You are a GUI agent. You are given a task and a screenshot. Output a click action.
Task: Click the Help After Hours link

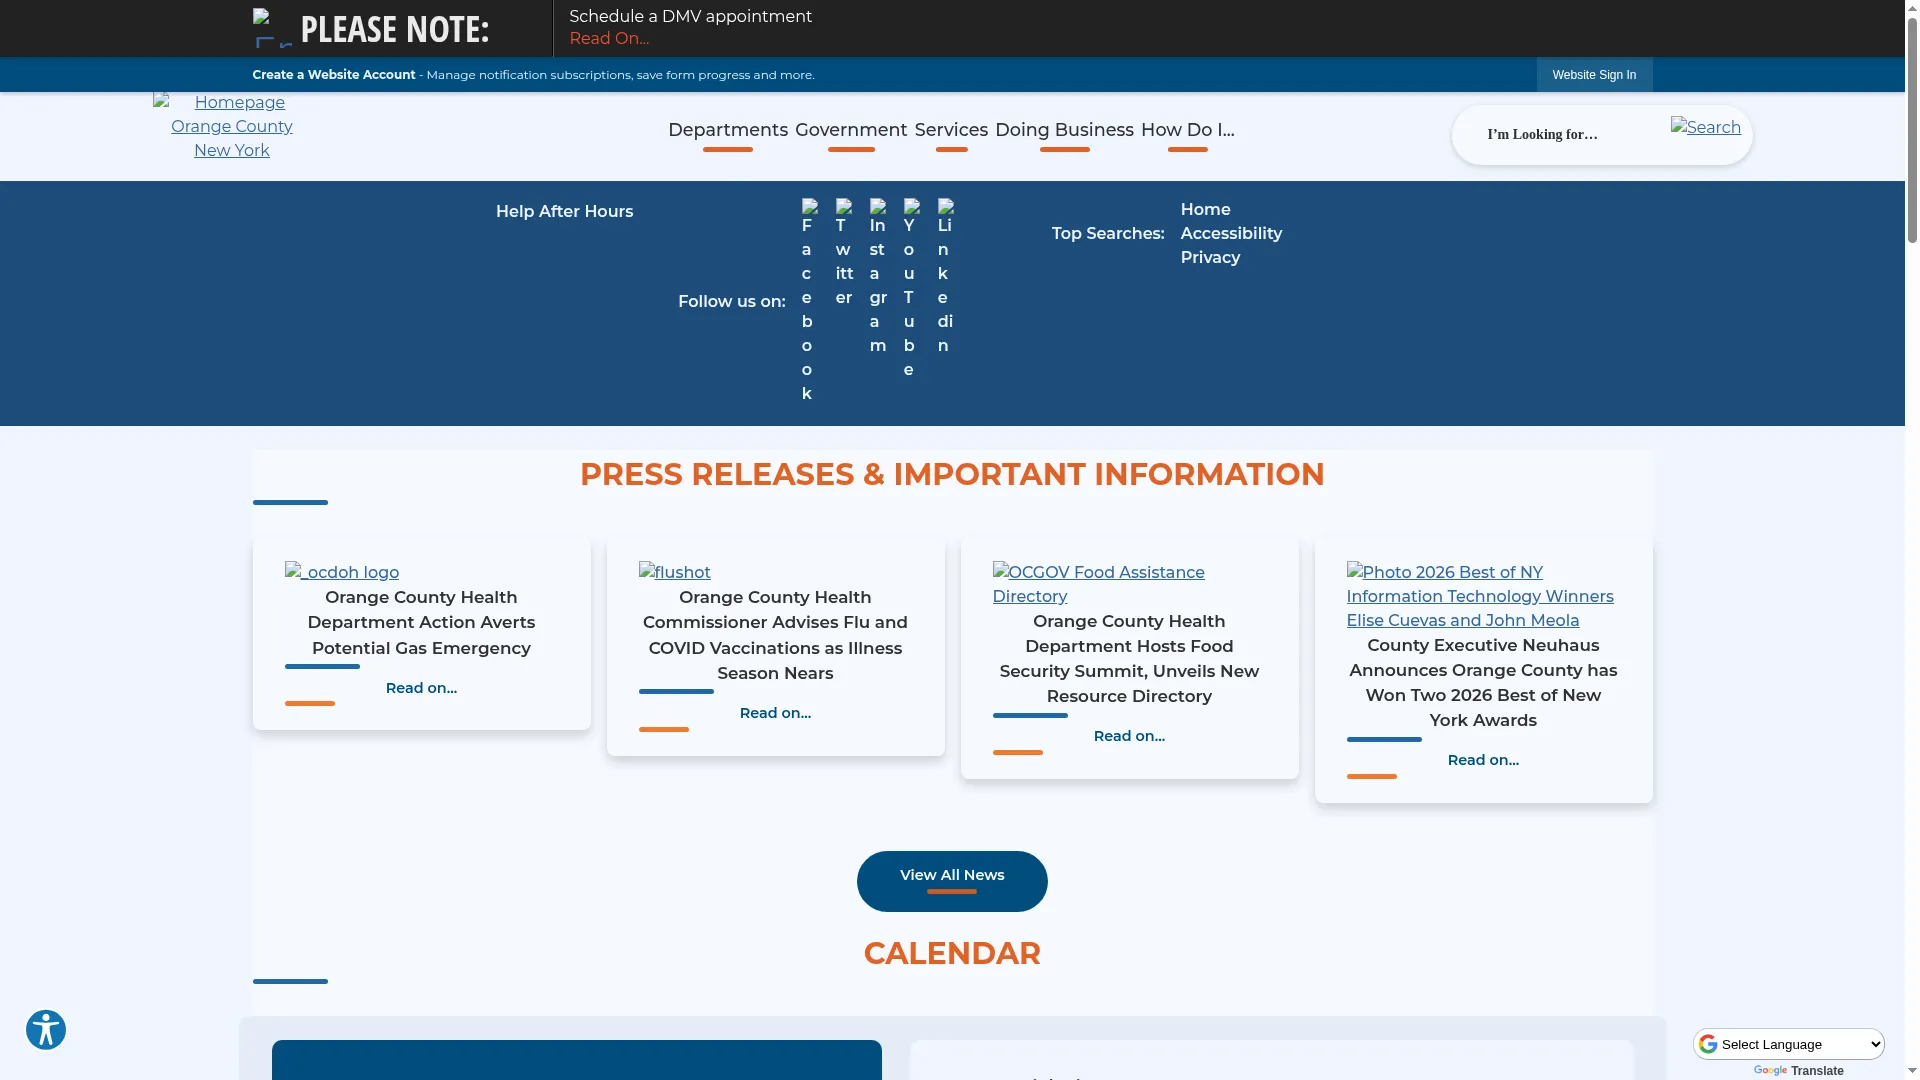564,211
